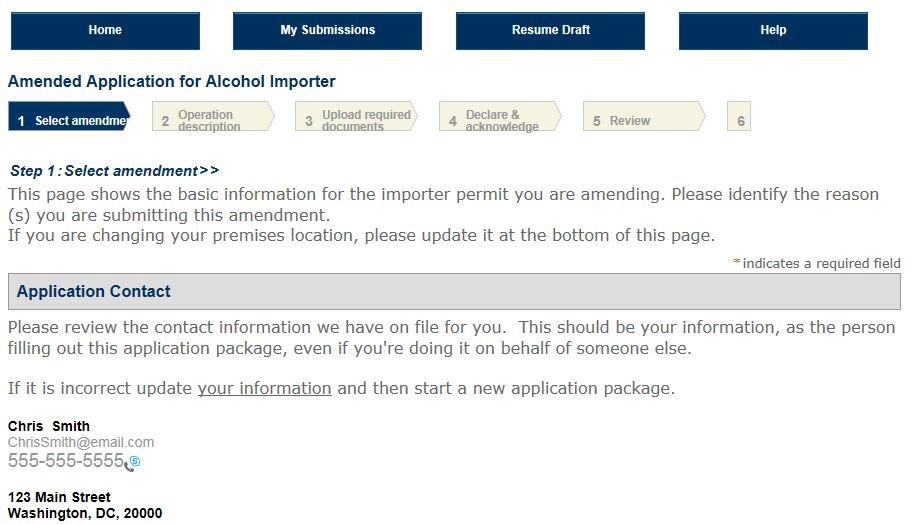914x524 pixels.
Task: Go to My Submissions
Action: pyautogui.click(x=327, y=30)
